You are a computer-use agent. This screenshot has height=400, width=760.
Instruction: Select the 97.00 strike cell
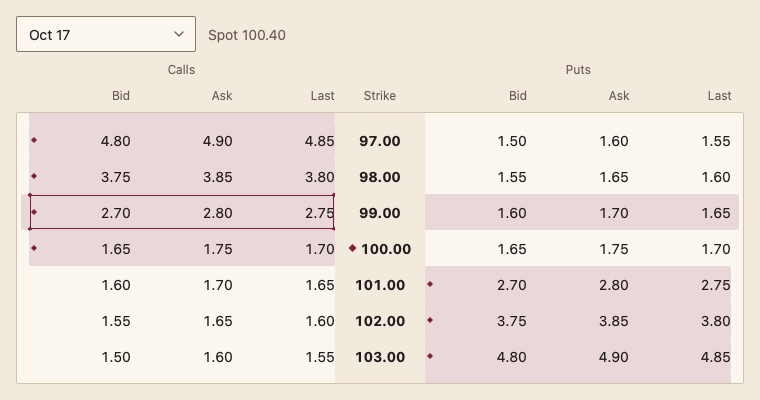click(380, 141)
